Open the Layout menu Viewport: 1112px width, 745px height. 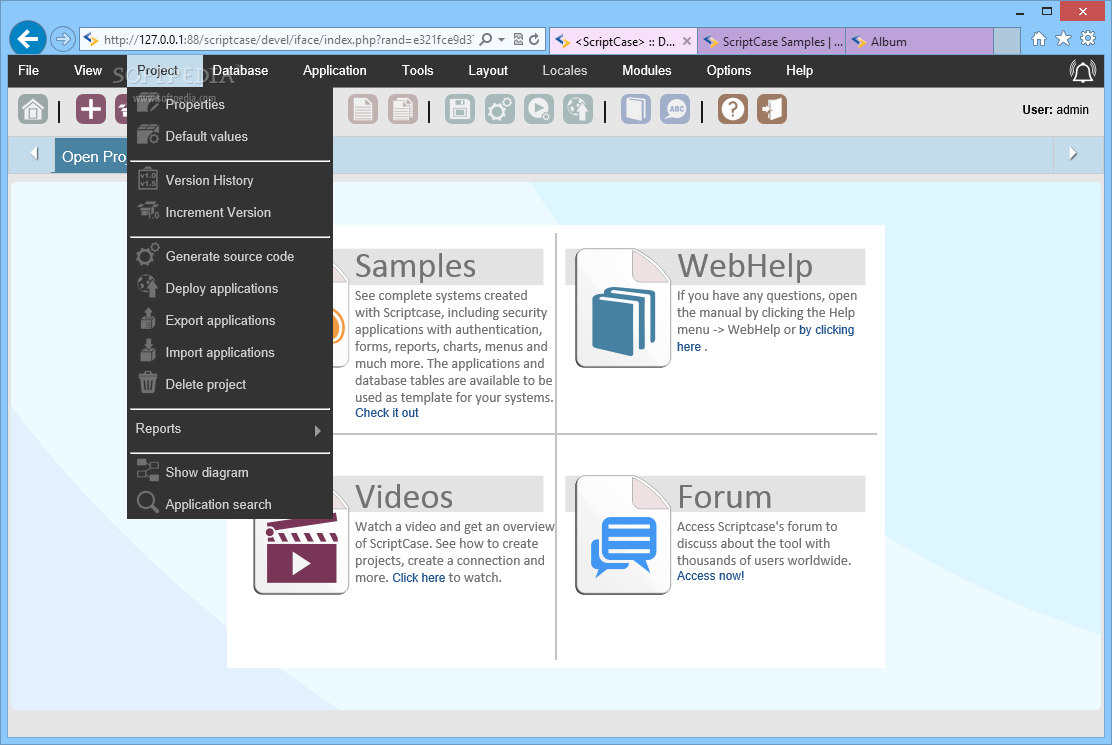tap(488, 70)
